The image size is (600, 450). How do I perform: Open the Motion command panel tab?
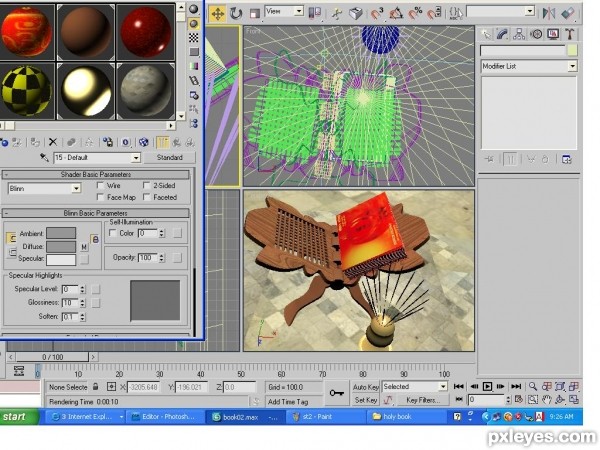coord(536,34)
